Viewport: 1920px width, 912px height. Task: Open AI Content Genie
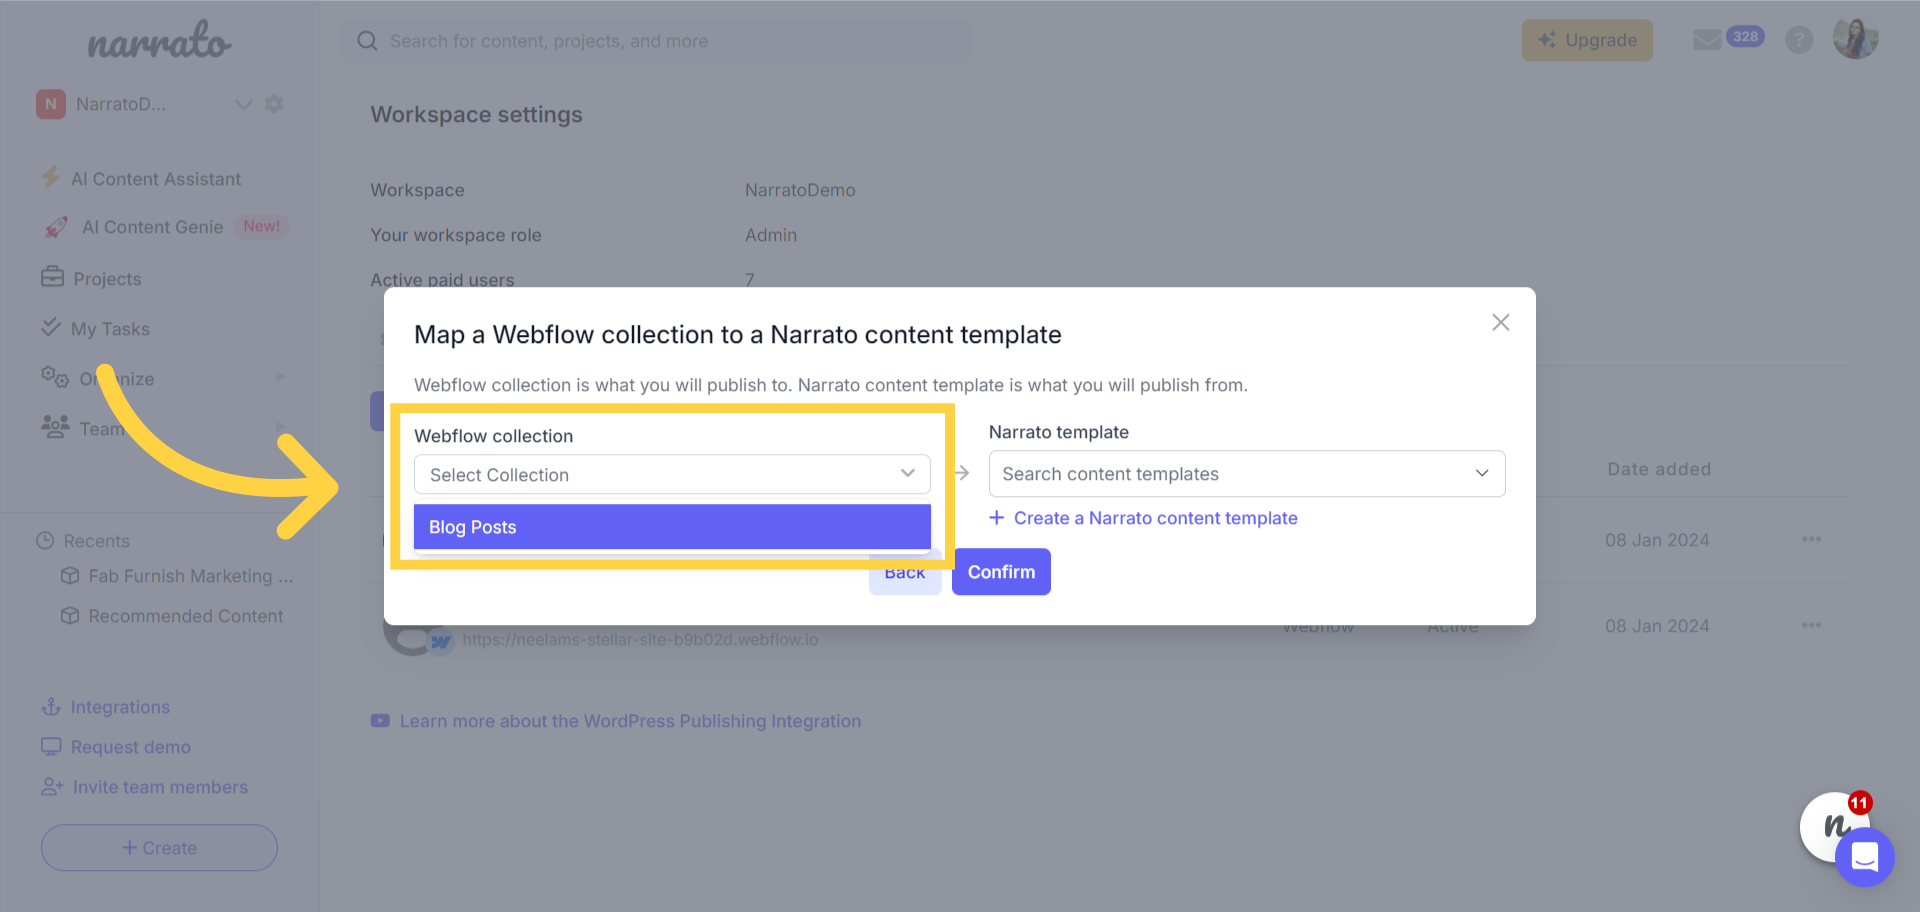153,227
